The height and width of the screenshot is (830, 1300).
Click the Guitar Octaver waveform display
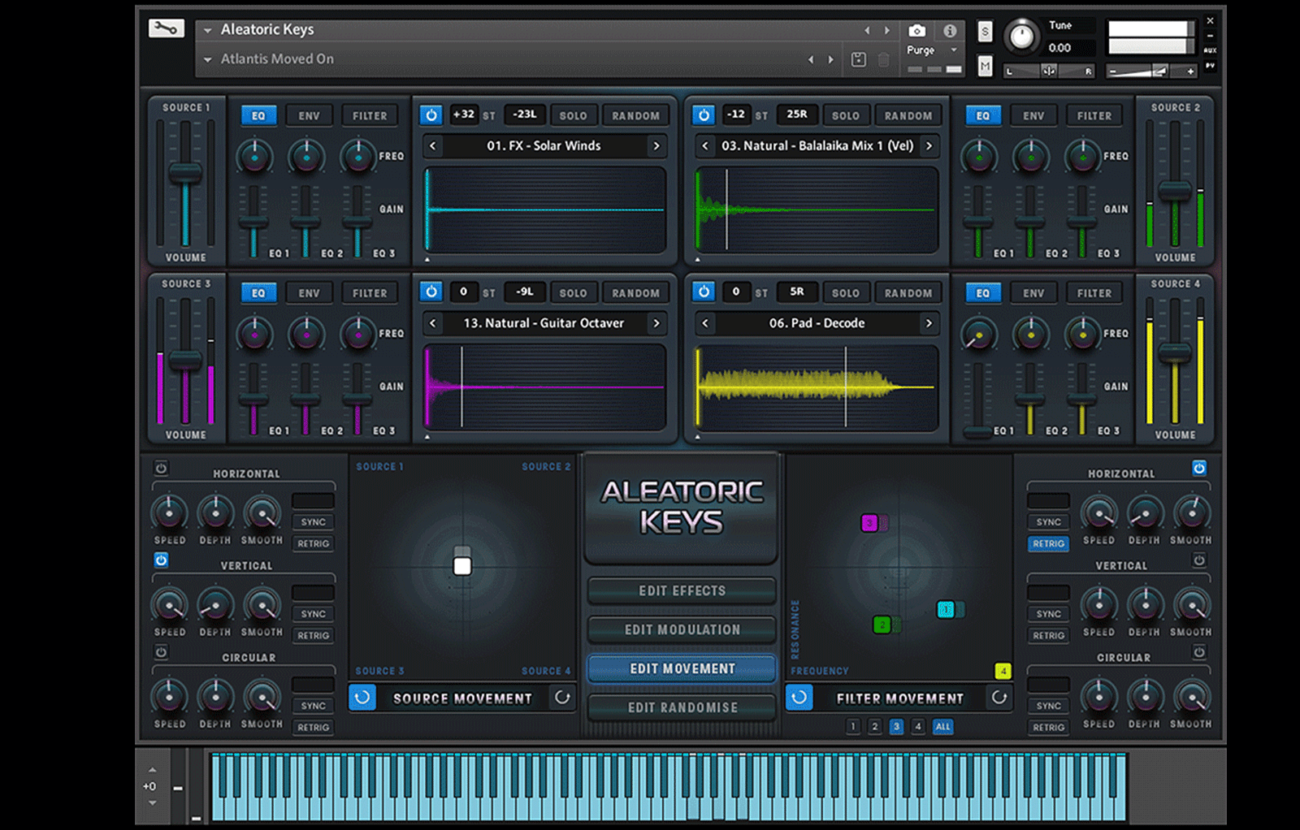[545, 386]
